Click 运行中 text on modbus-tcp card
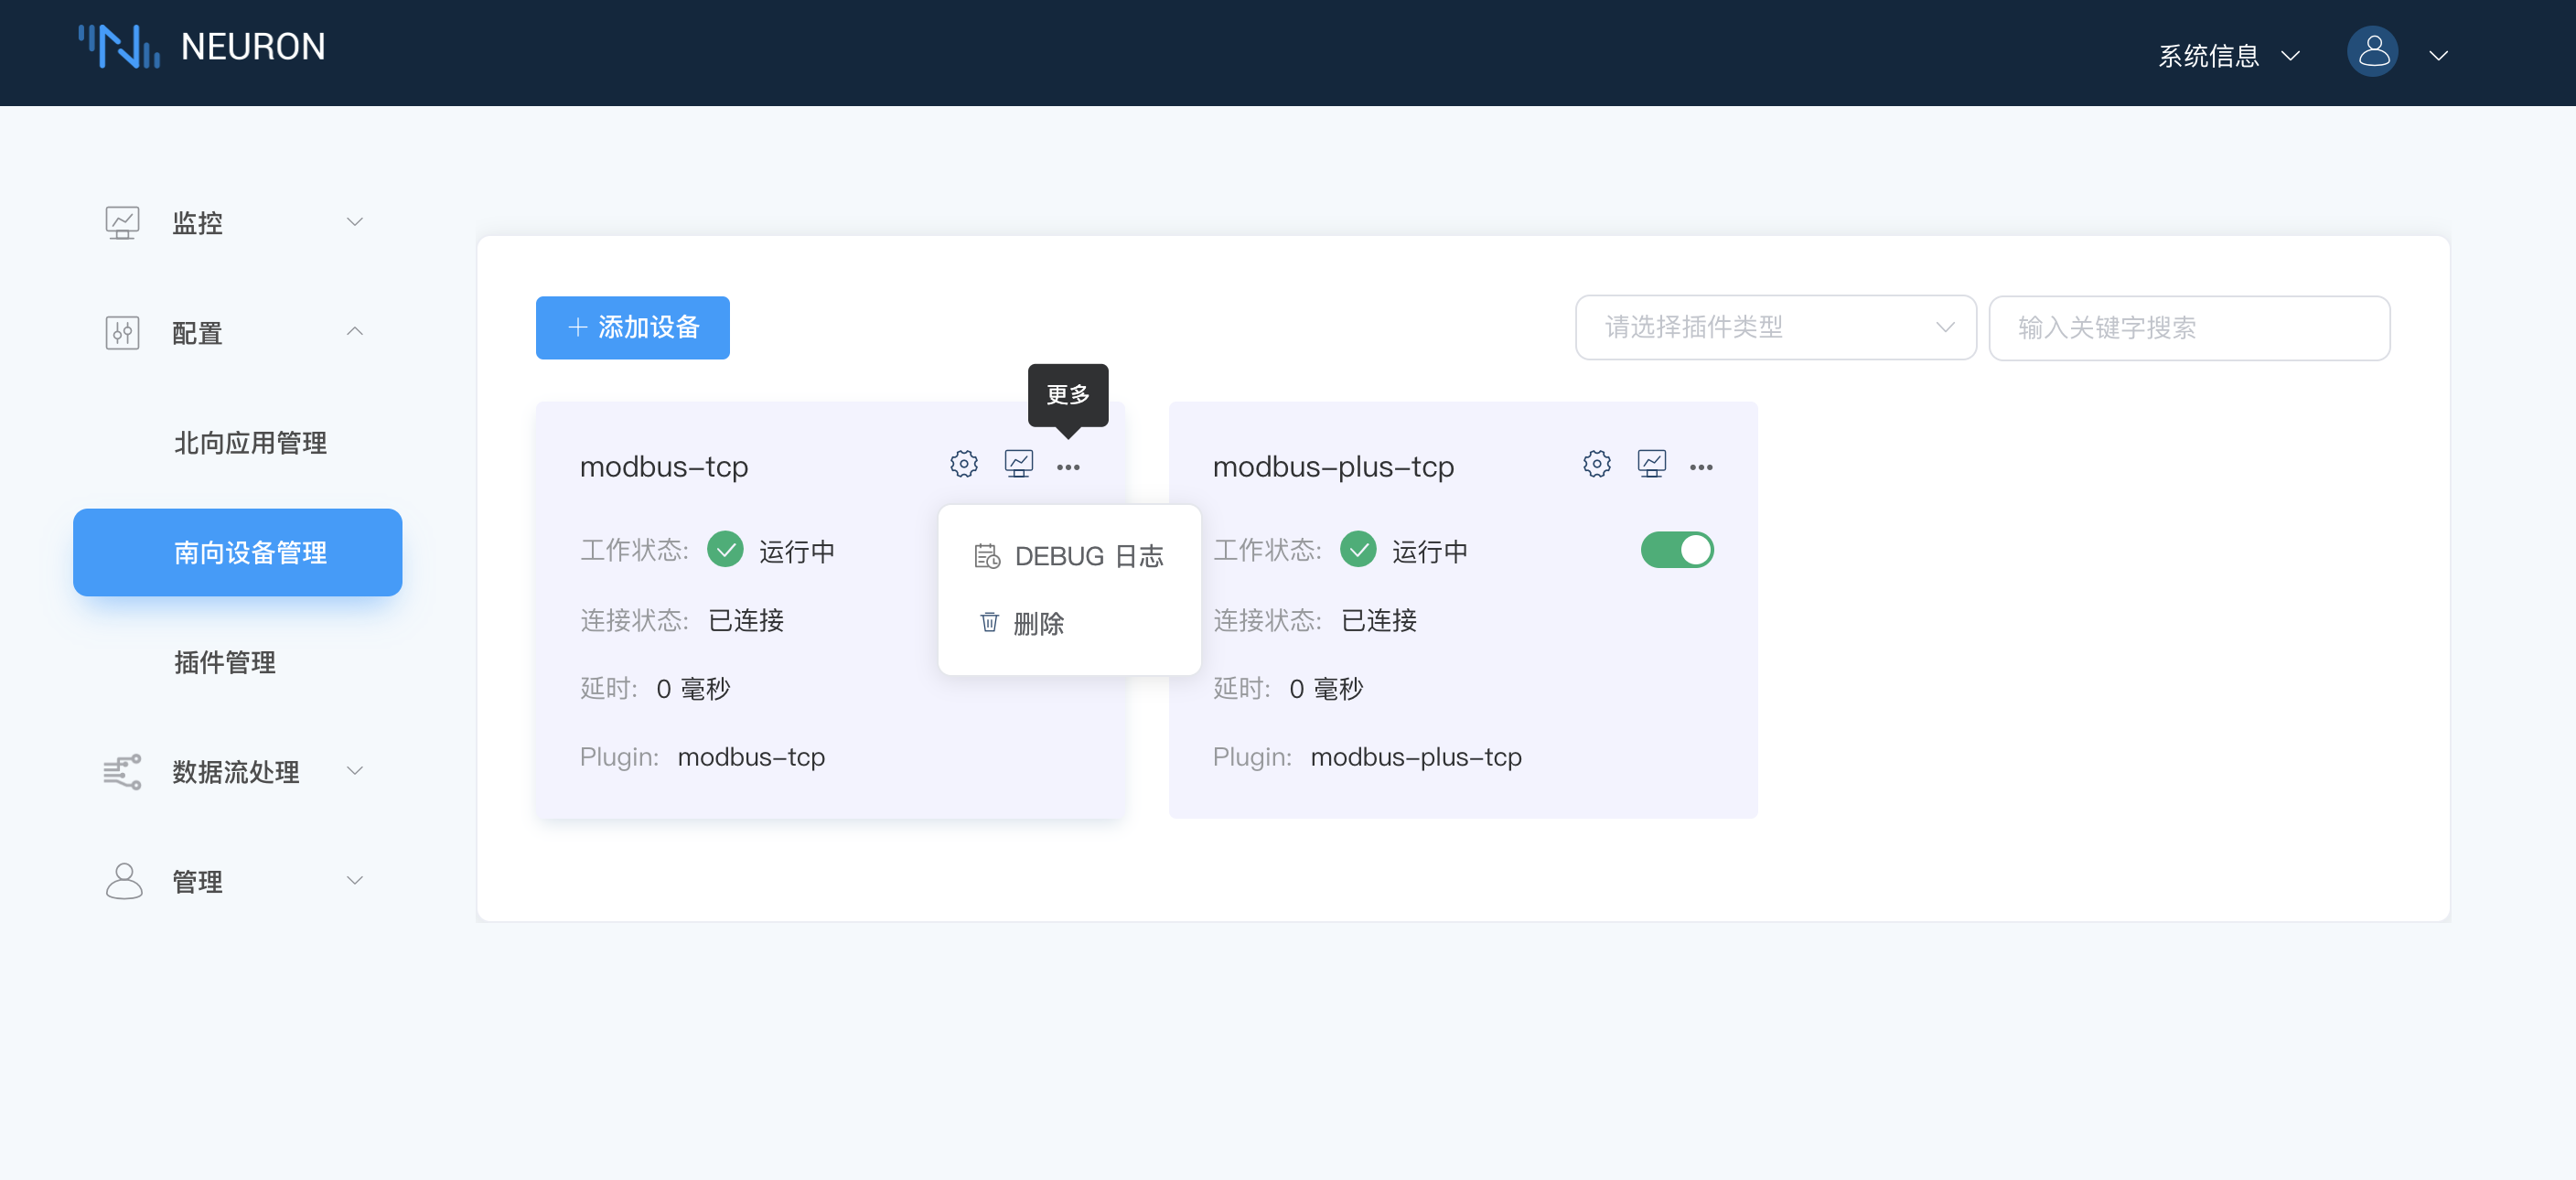This screenshot has height=1180, width=2576. point(797,551)
